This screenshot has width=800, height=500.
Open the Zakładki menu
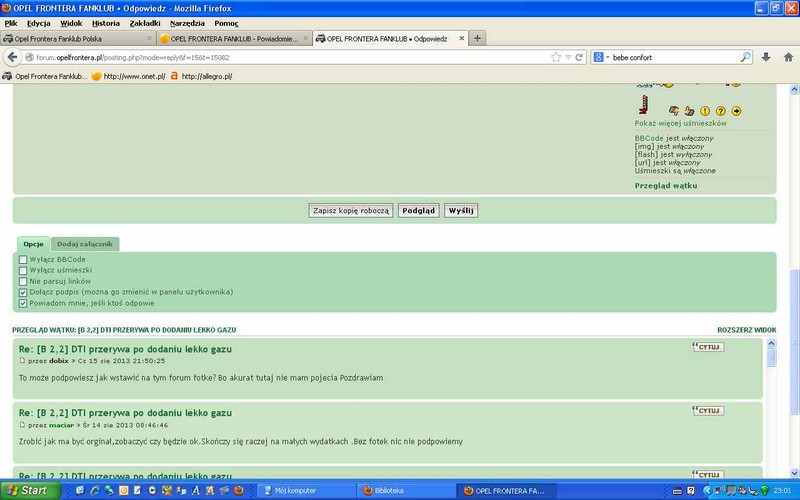[144, 22]
